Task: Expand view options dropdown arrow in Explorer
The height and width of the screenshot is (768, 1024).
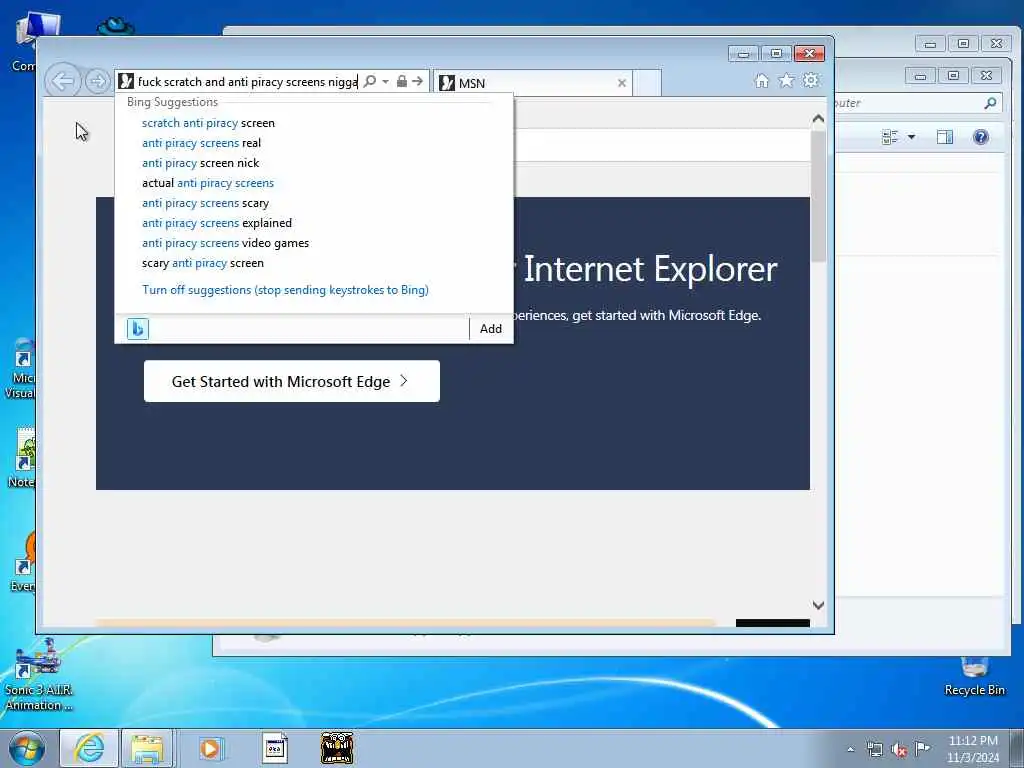Action: pyautogui.click(x=912, y=137)
